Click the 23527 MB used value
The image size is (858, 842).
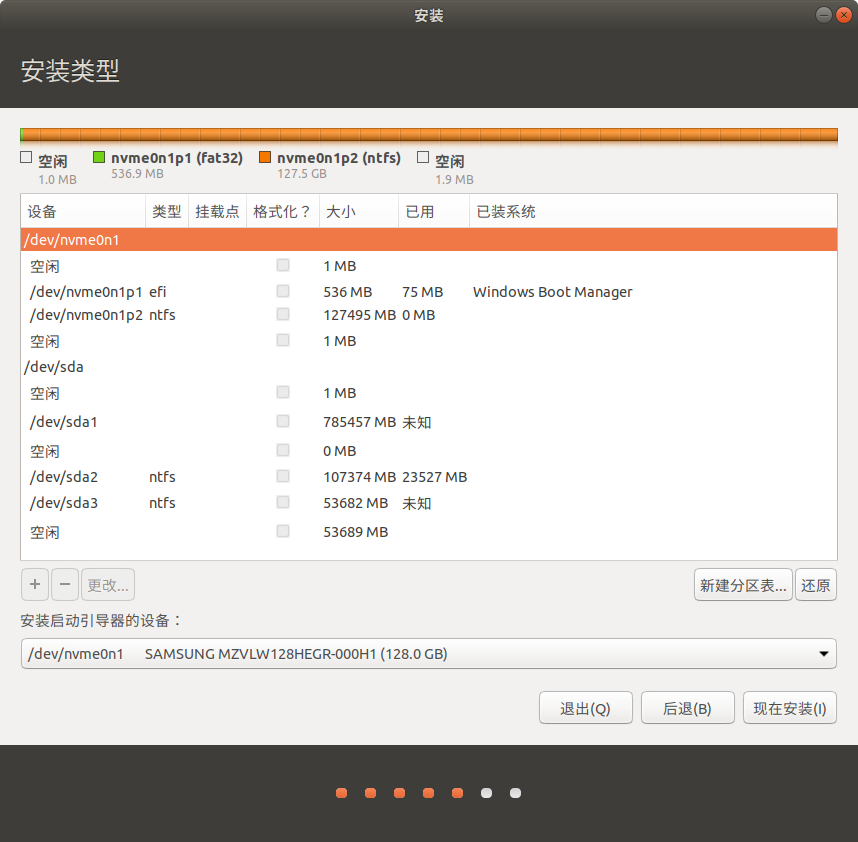click(434, 477)
